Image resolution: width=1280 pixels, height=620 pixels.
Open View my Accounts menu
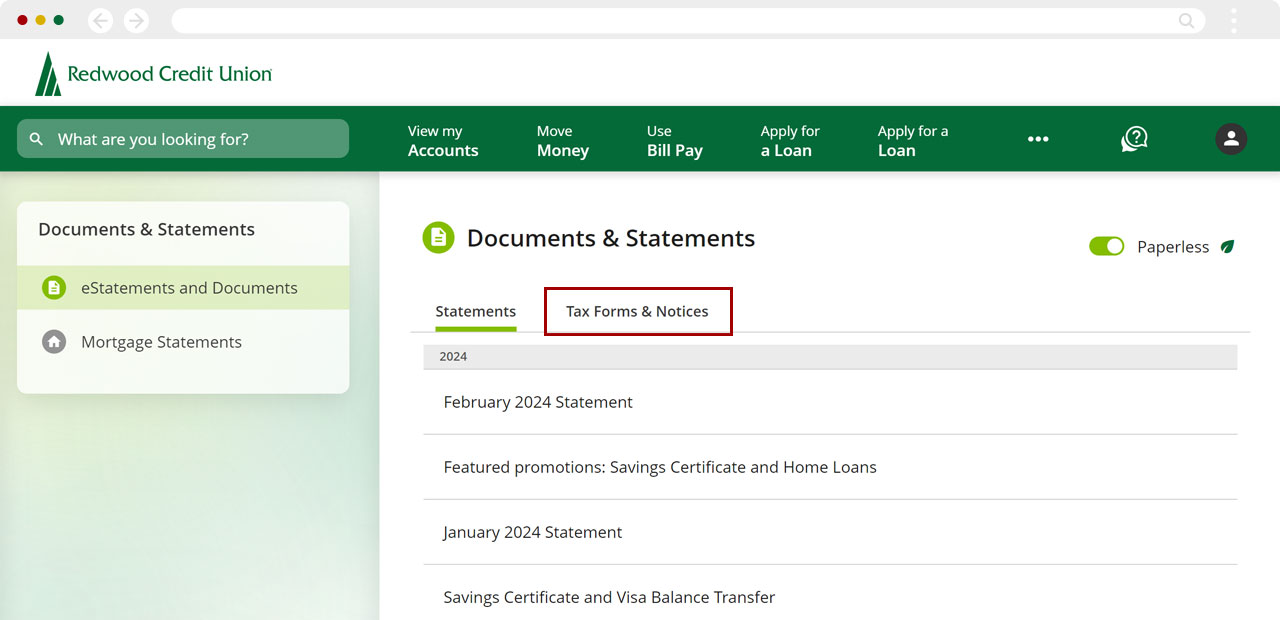[443, 141]
